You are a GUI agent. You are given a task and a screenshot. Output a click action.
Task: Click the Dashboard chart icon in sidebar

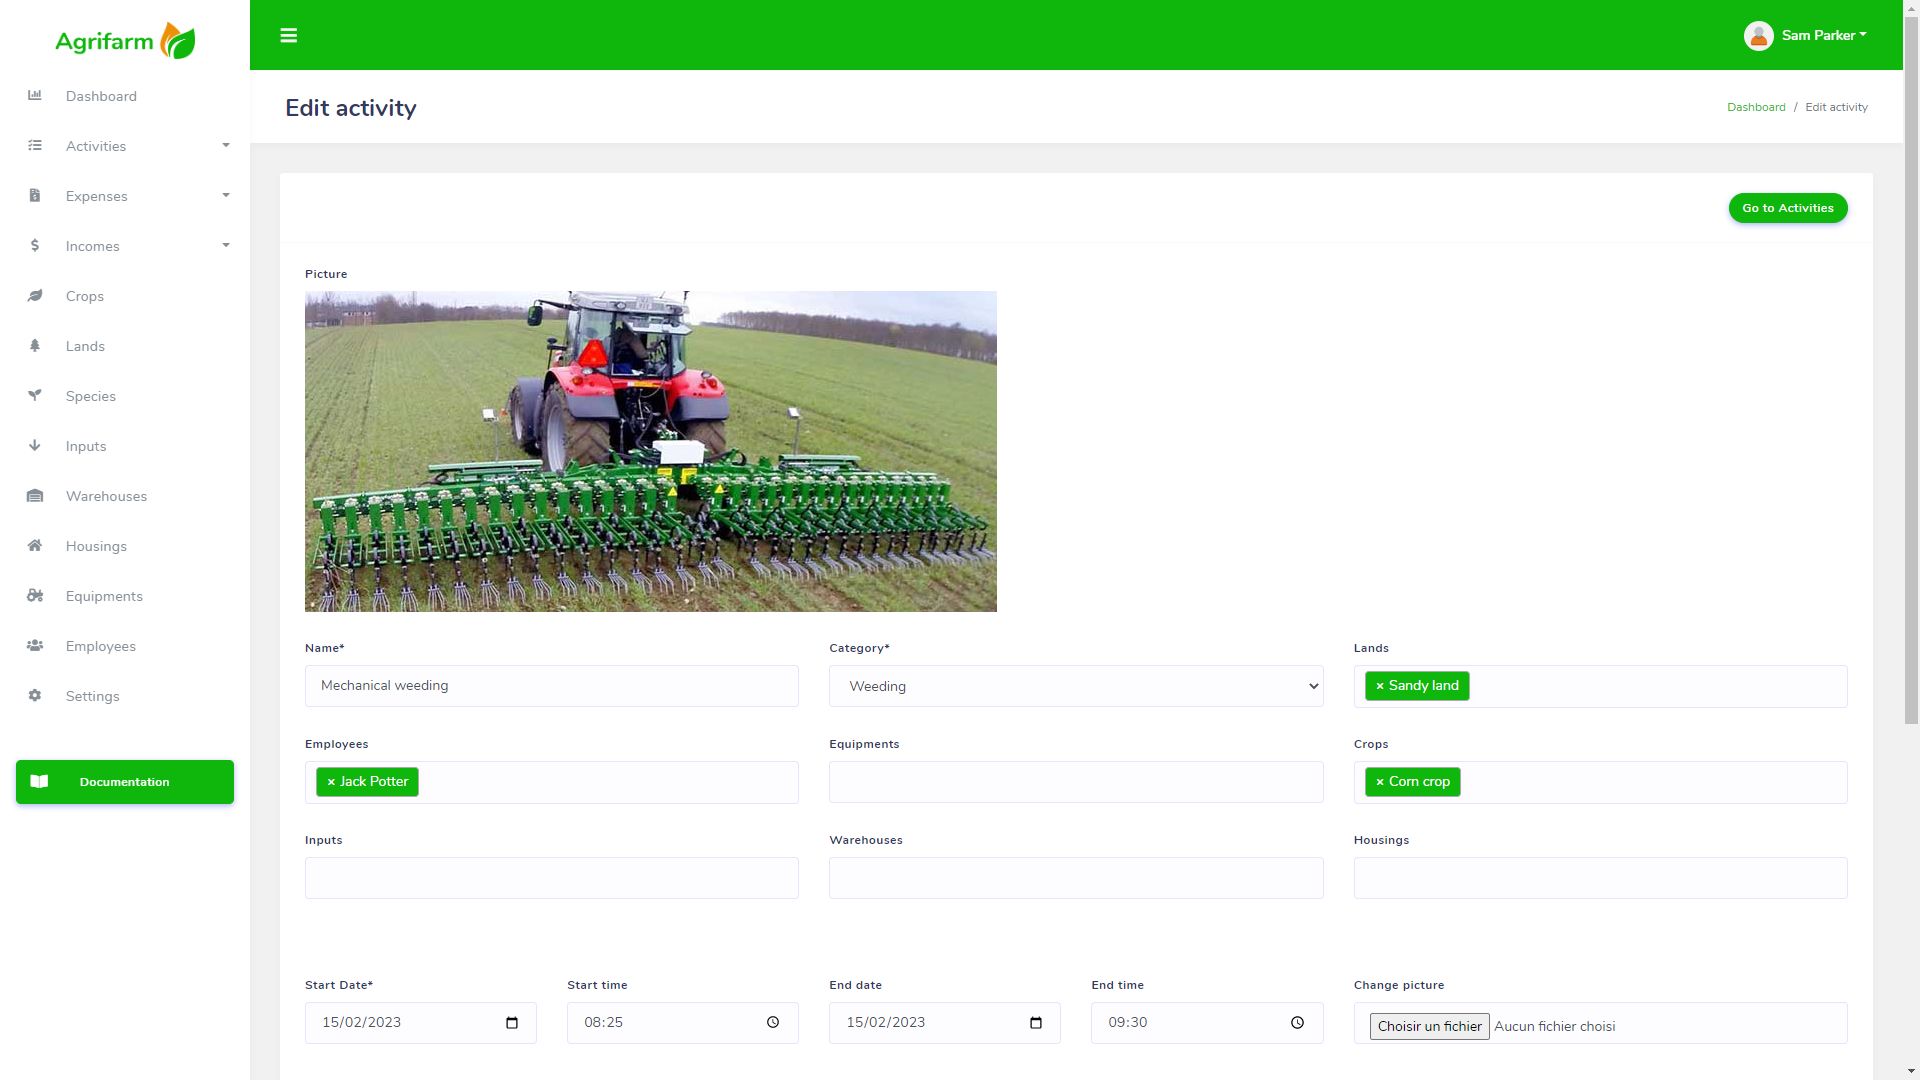35,96
